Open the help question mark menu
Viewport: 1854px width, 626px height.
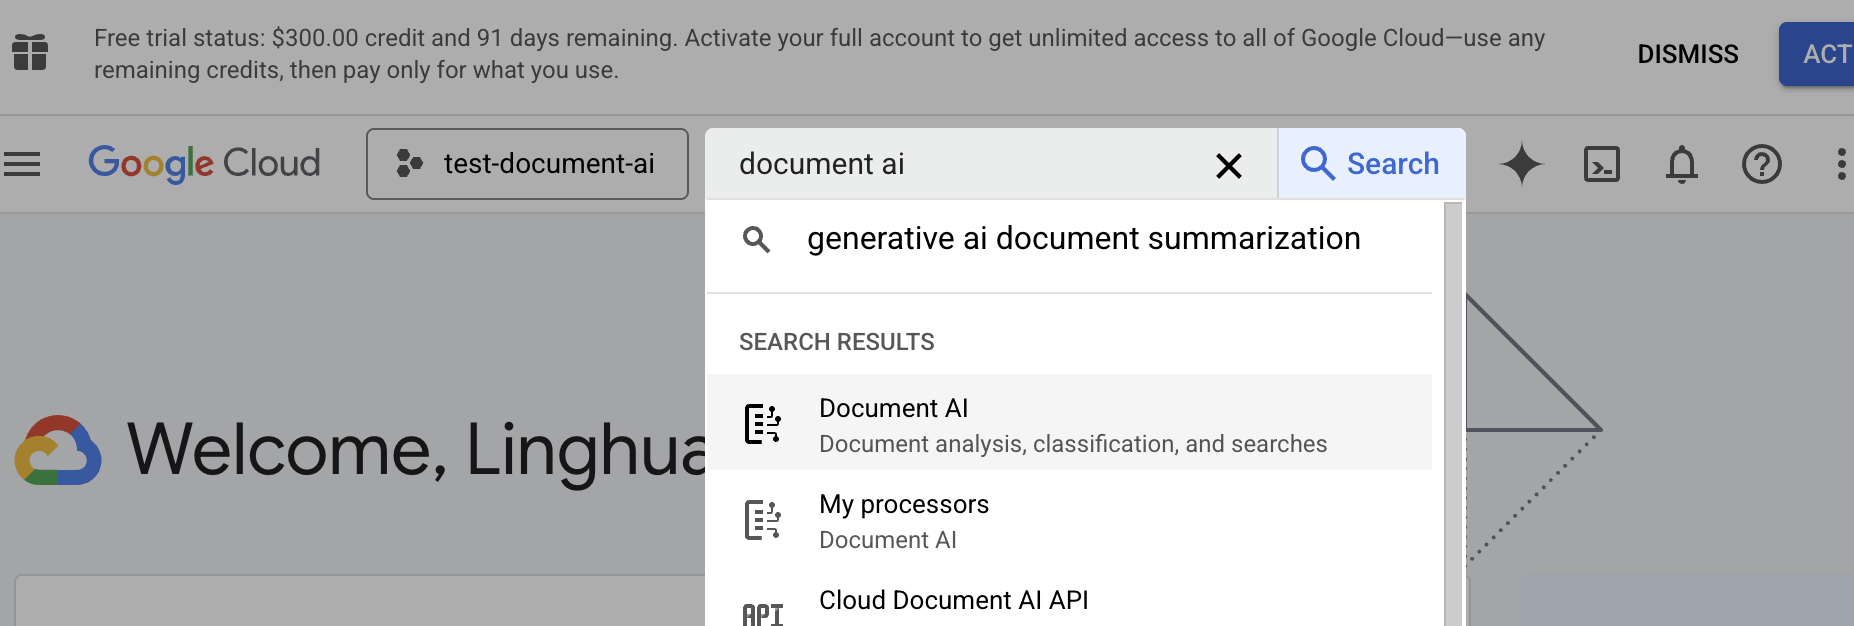click(1761, 164)
